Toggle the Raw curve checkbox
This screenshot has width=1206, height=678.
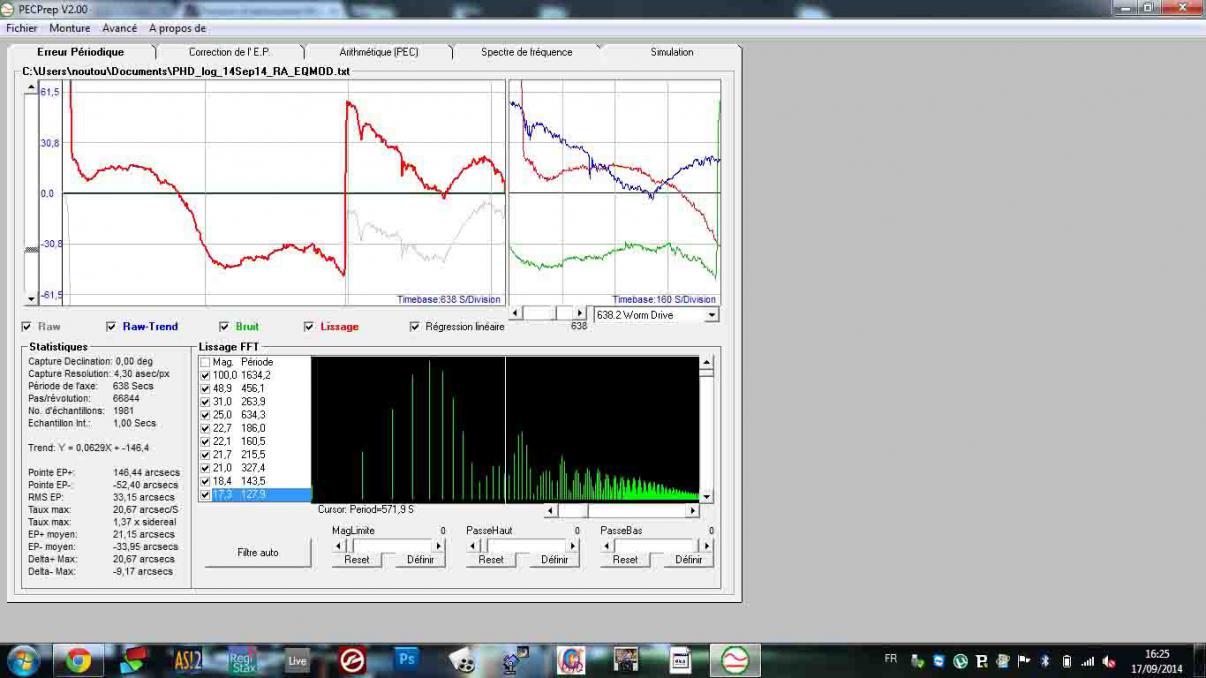26,327
